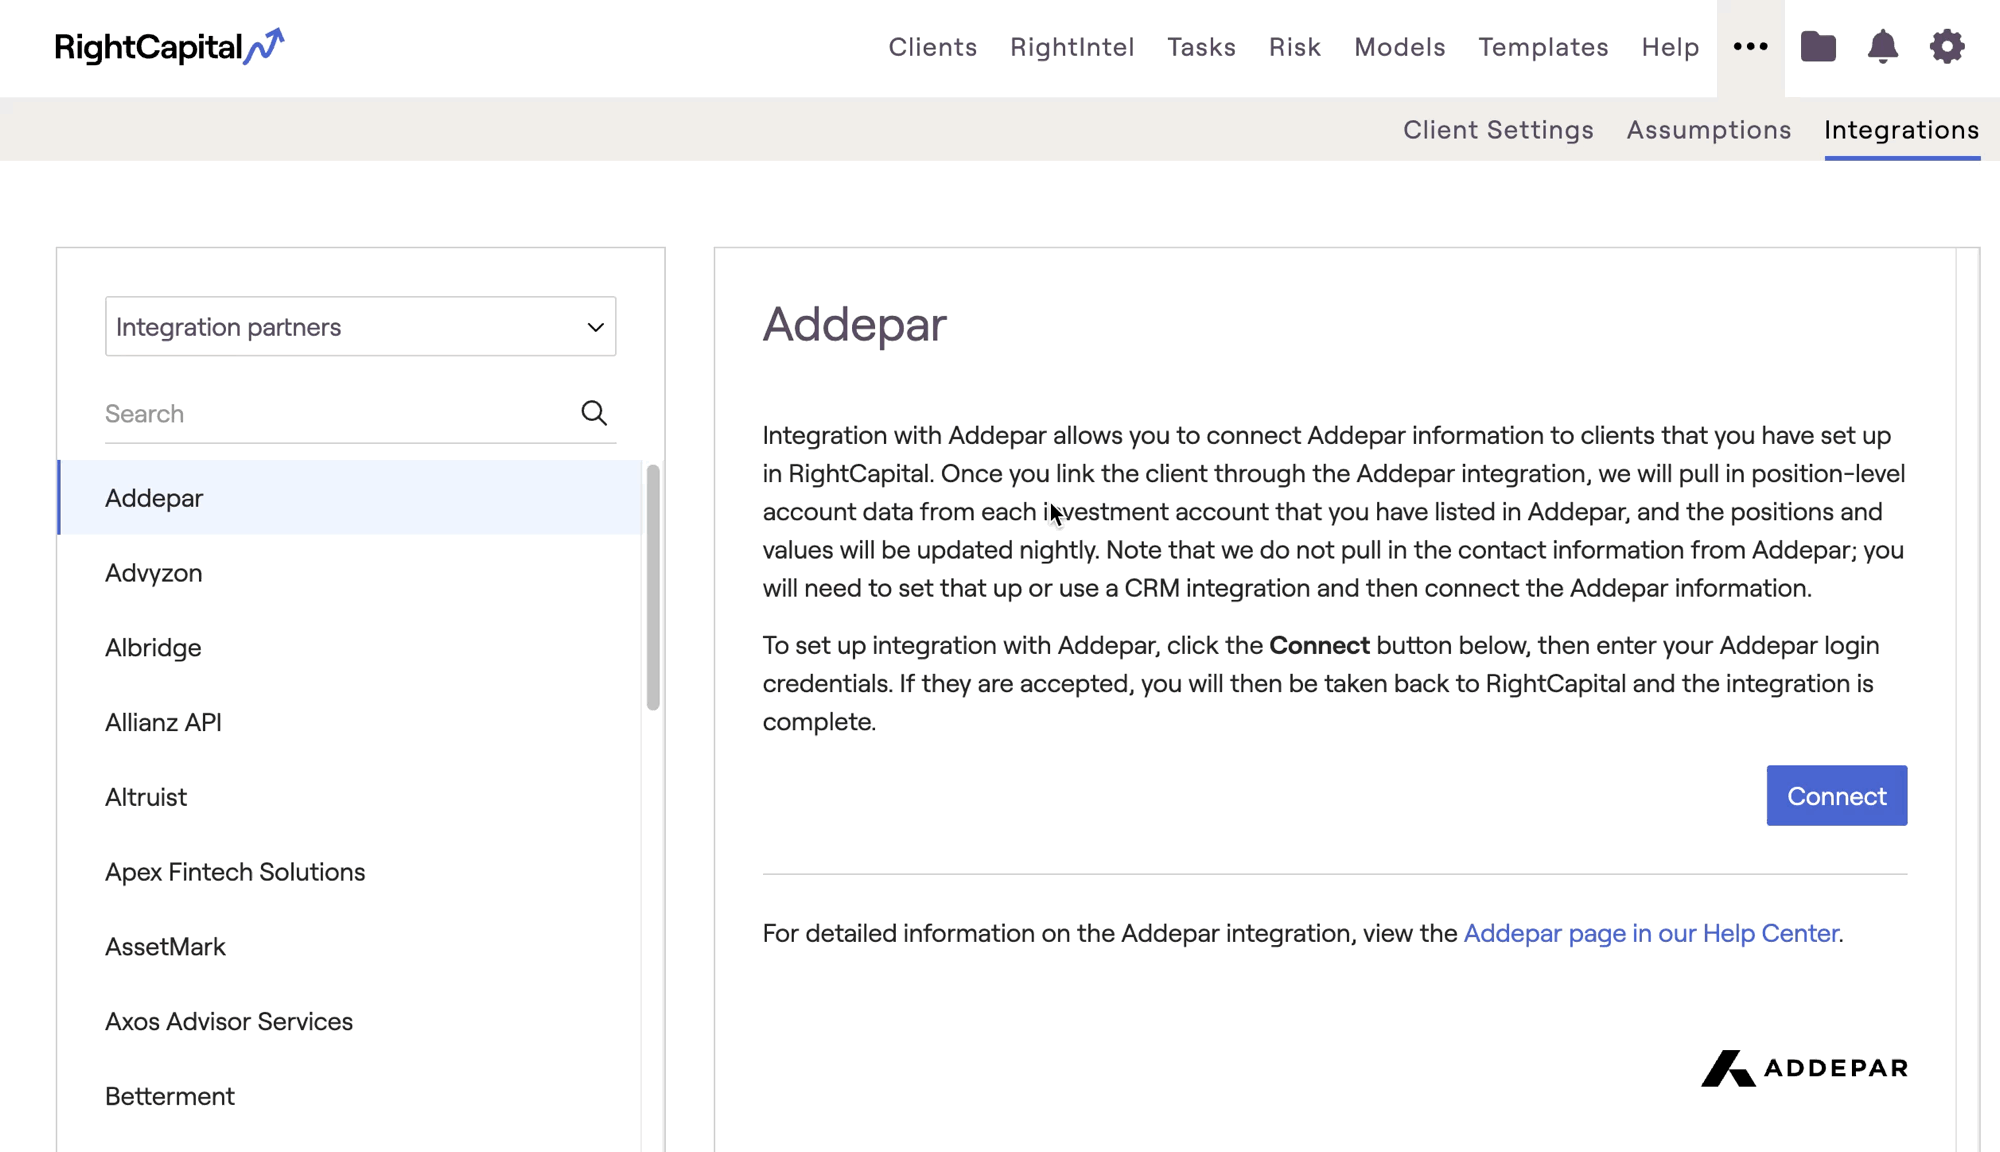Open the notifications bell
The image size is (2000, 1152).
pos(1883,47)
